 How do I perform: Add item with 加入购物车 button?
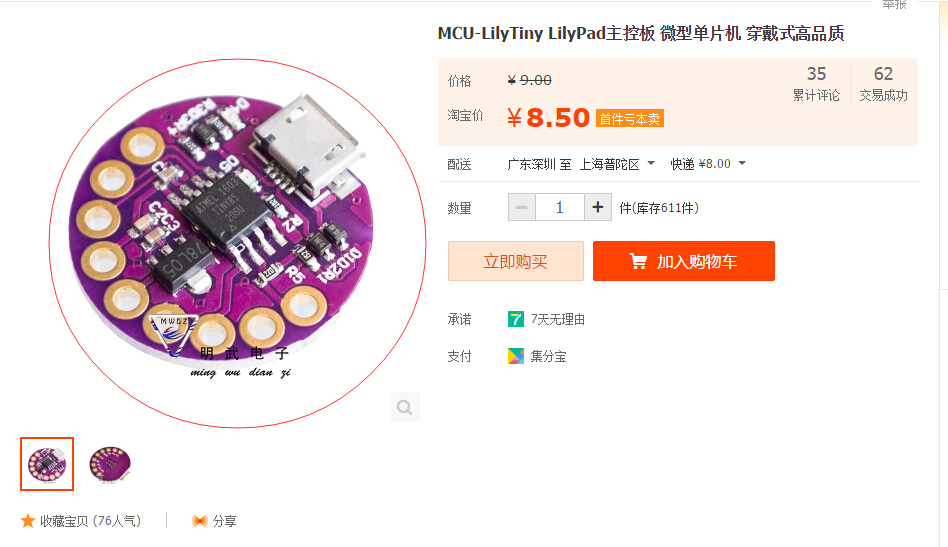click(x=684, y=261)
